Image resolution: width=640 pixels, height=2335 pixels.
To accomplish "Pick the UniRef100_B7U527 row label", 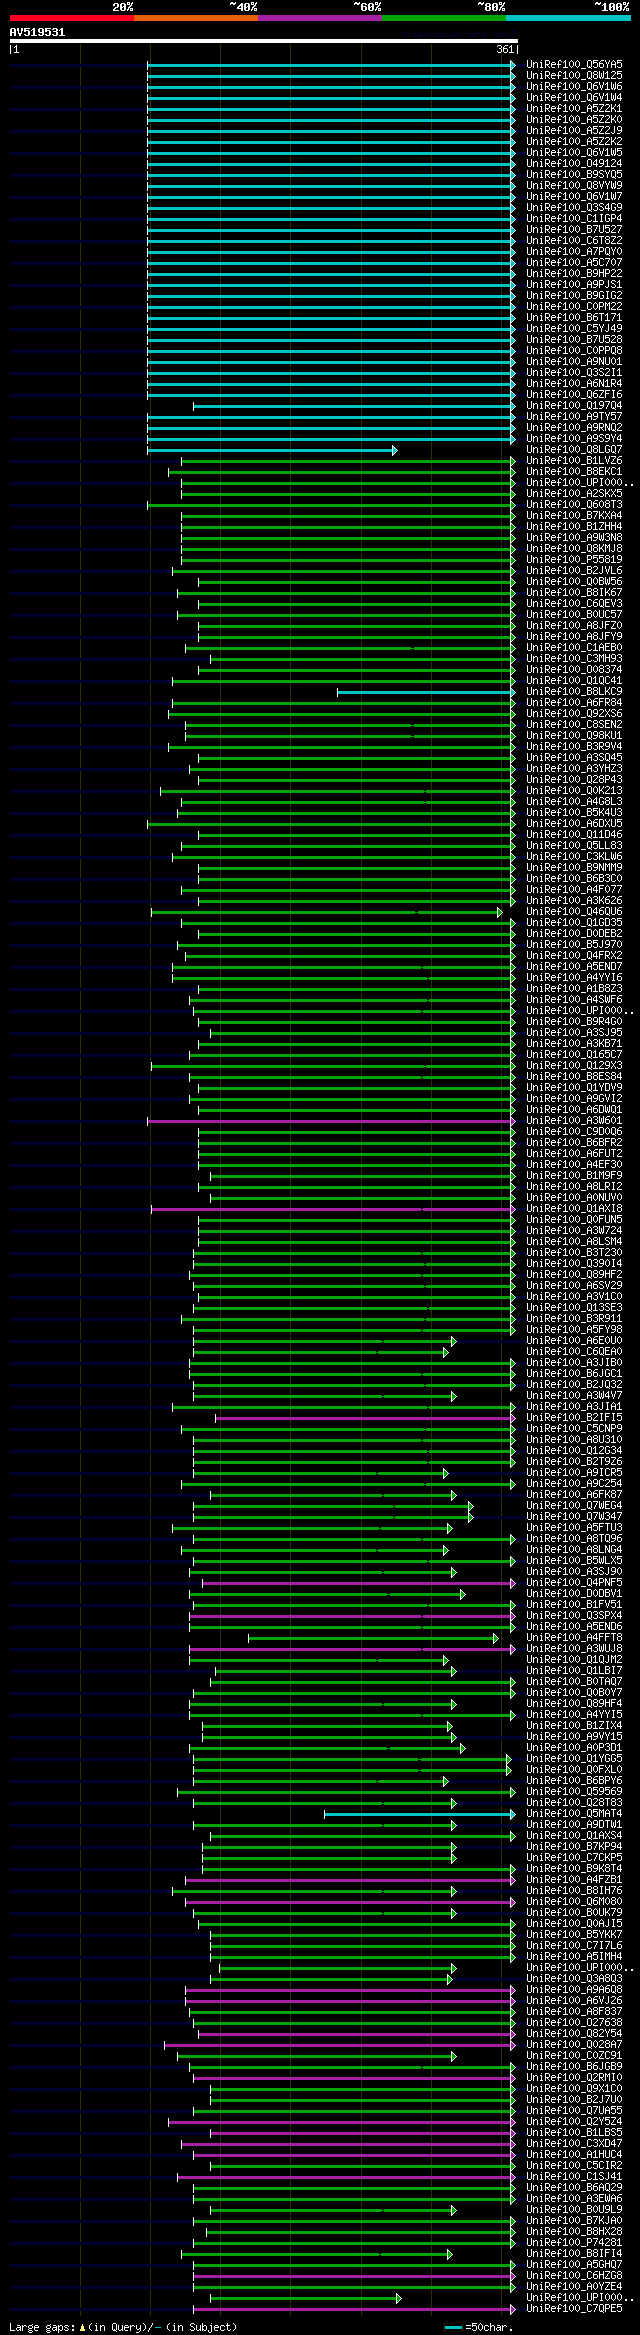I will tap(574, 230).
